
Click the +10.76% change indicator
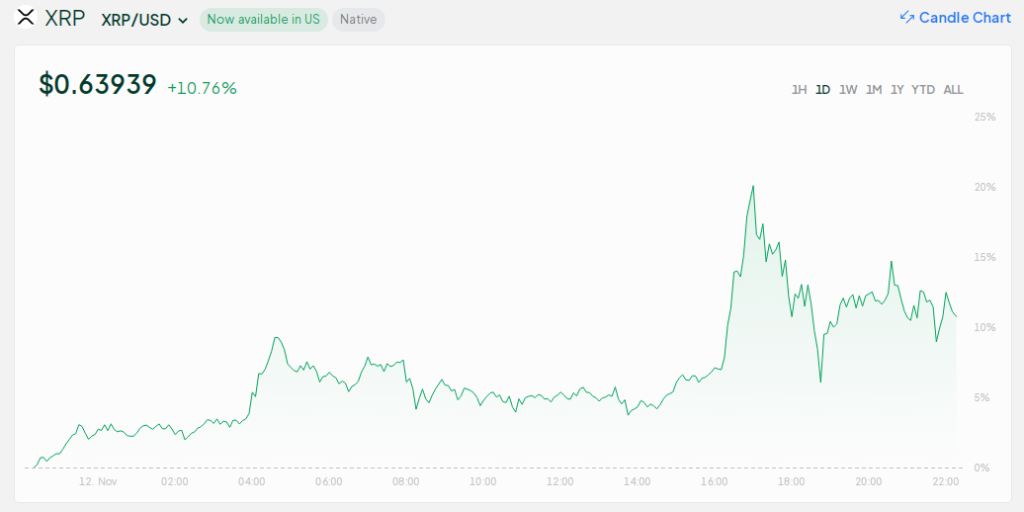[x=202, y=88]
